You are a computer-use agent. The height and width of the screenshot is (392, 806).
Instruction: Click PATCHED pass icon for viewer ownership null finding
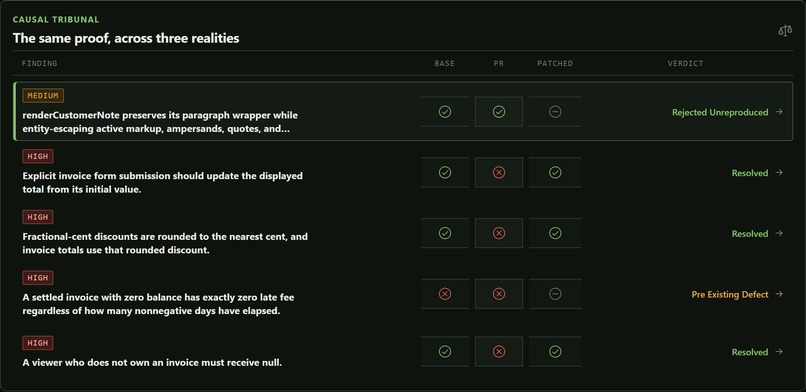click(x=555, y=351)
